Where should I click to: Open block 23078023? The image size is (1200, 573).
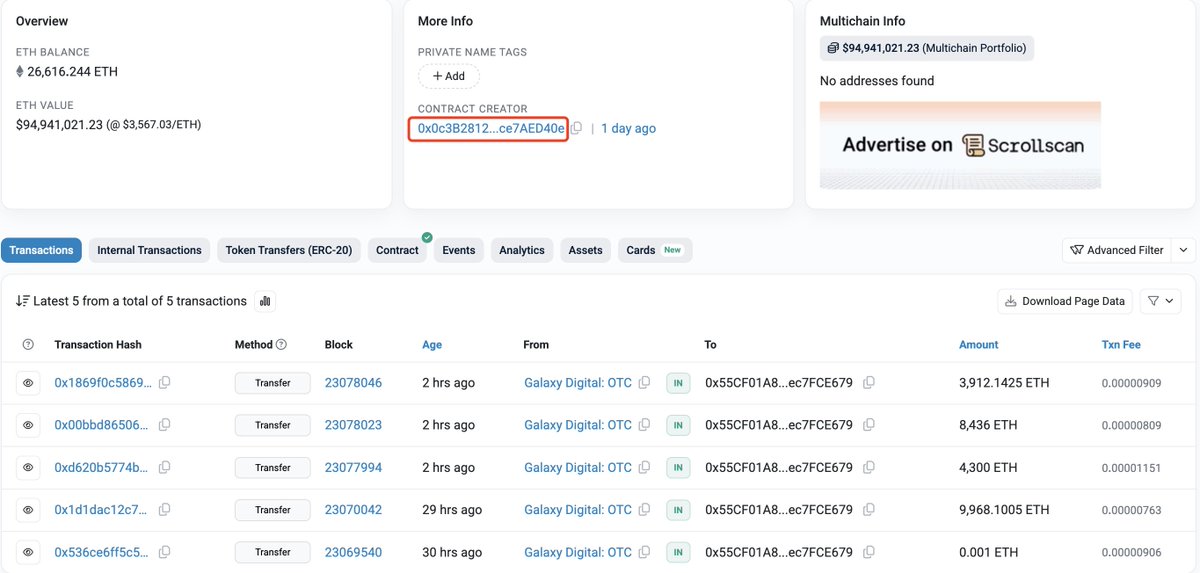(x=353, y=425)
